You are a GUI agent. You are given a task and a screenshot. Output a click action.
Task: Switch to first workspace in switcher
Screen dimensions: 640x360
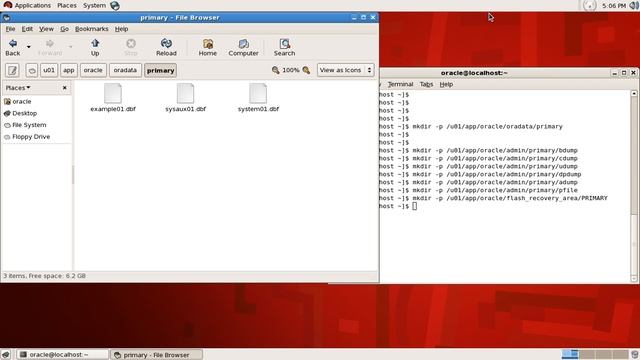570,354
